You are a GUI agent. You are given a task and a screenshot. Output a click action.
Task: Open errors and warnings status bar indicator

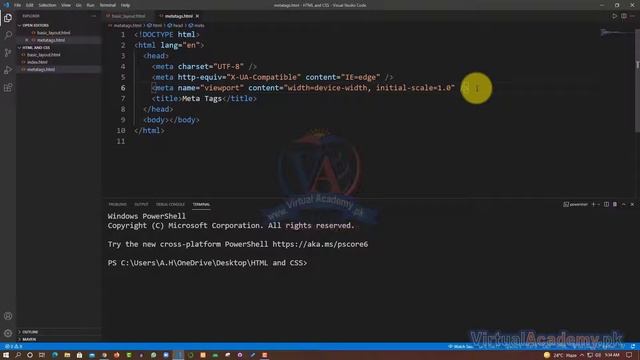click(13, 347)
